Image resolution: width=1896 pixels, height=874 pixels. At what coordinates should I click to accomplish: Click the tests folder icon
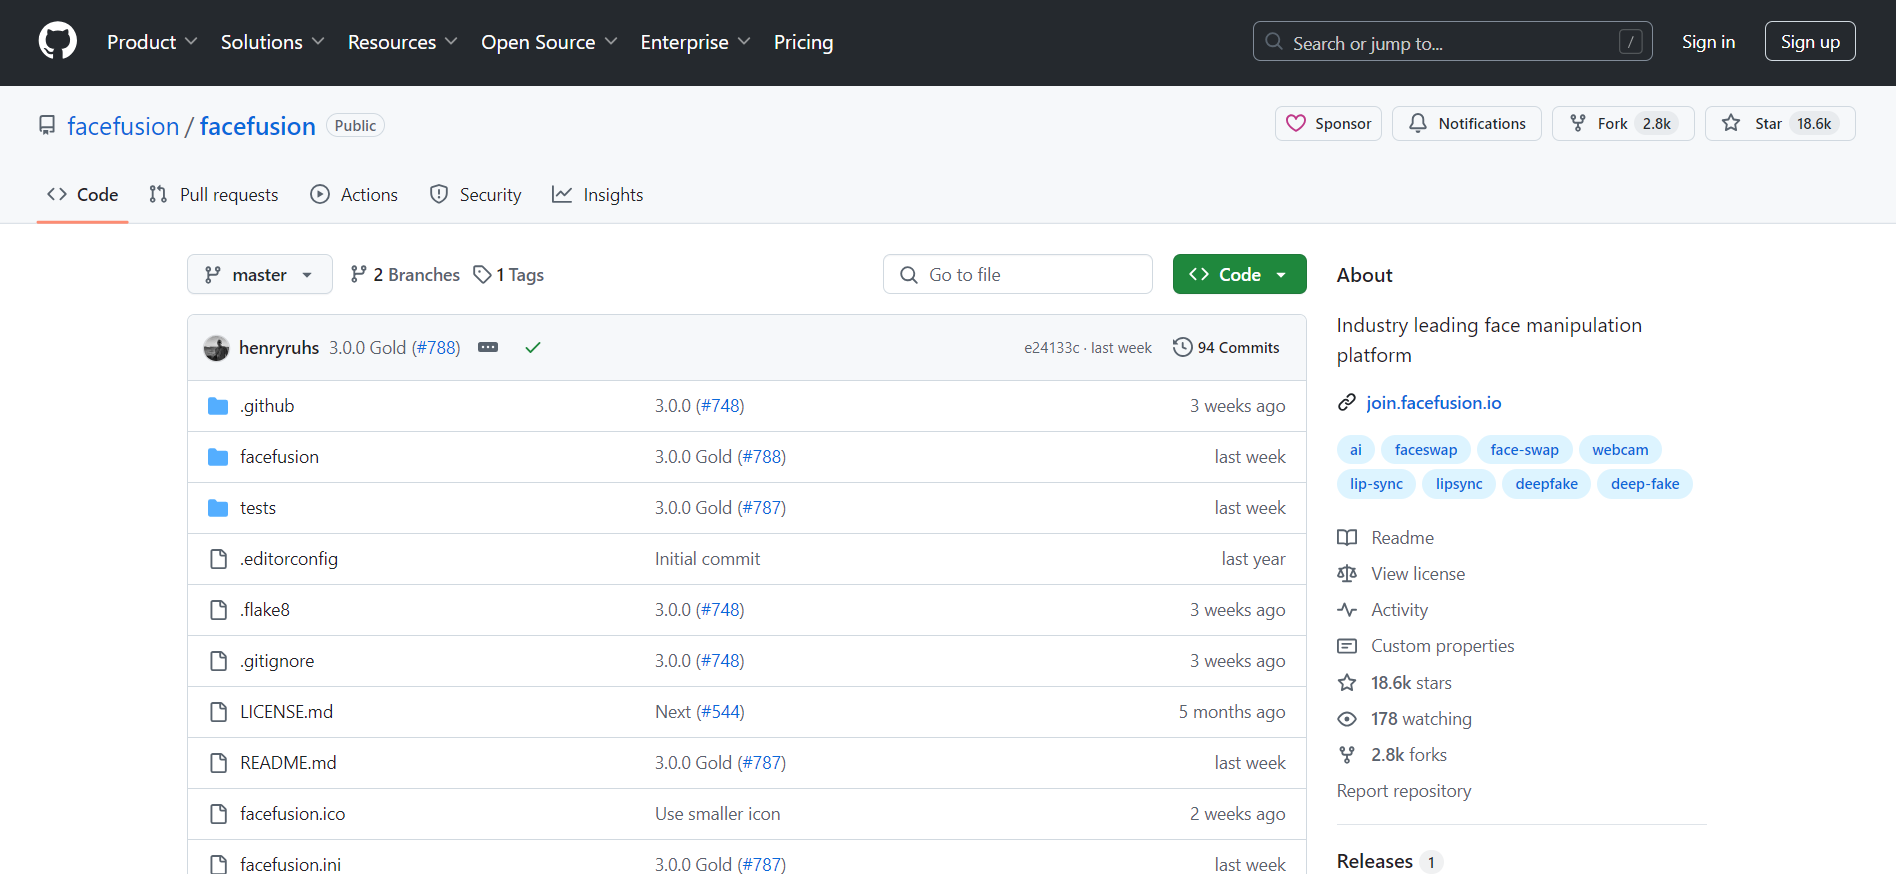[218, 507]
